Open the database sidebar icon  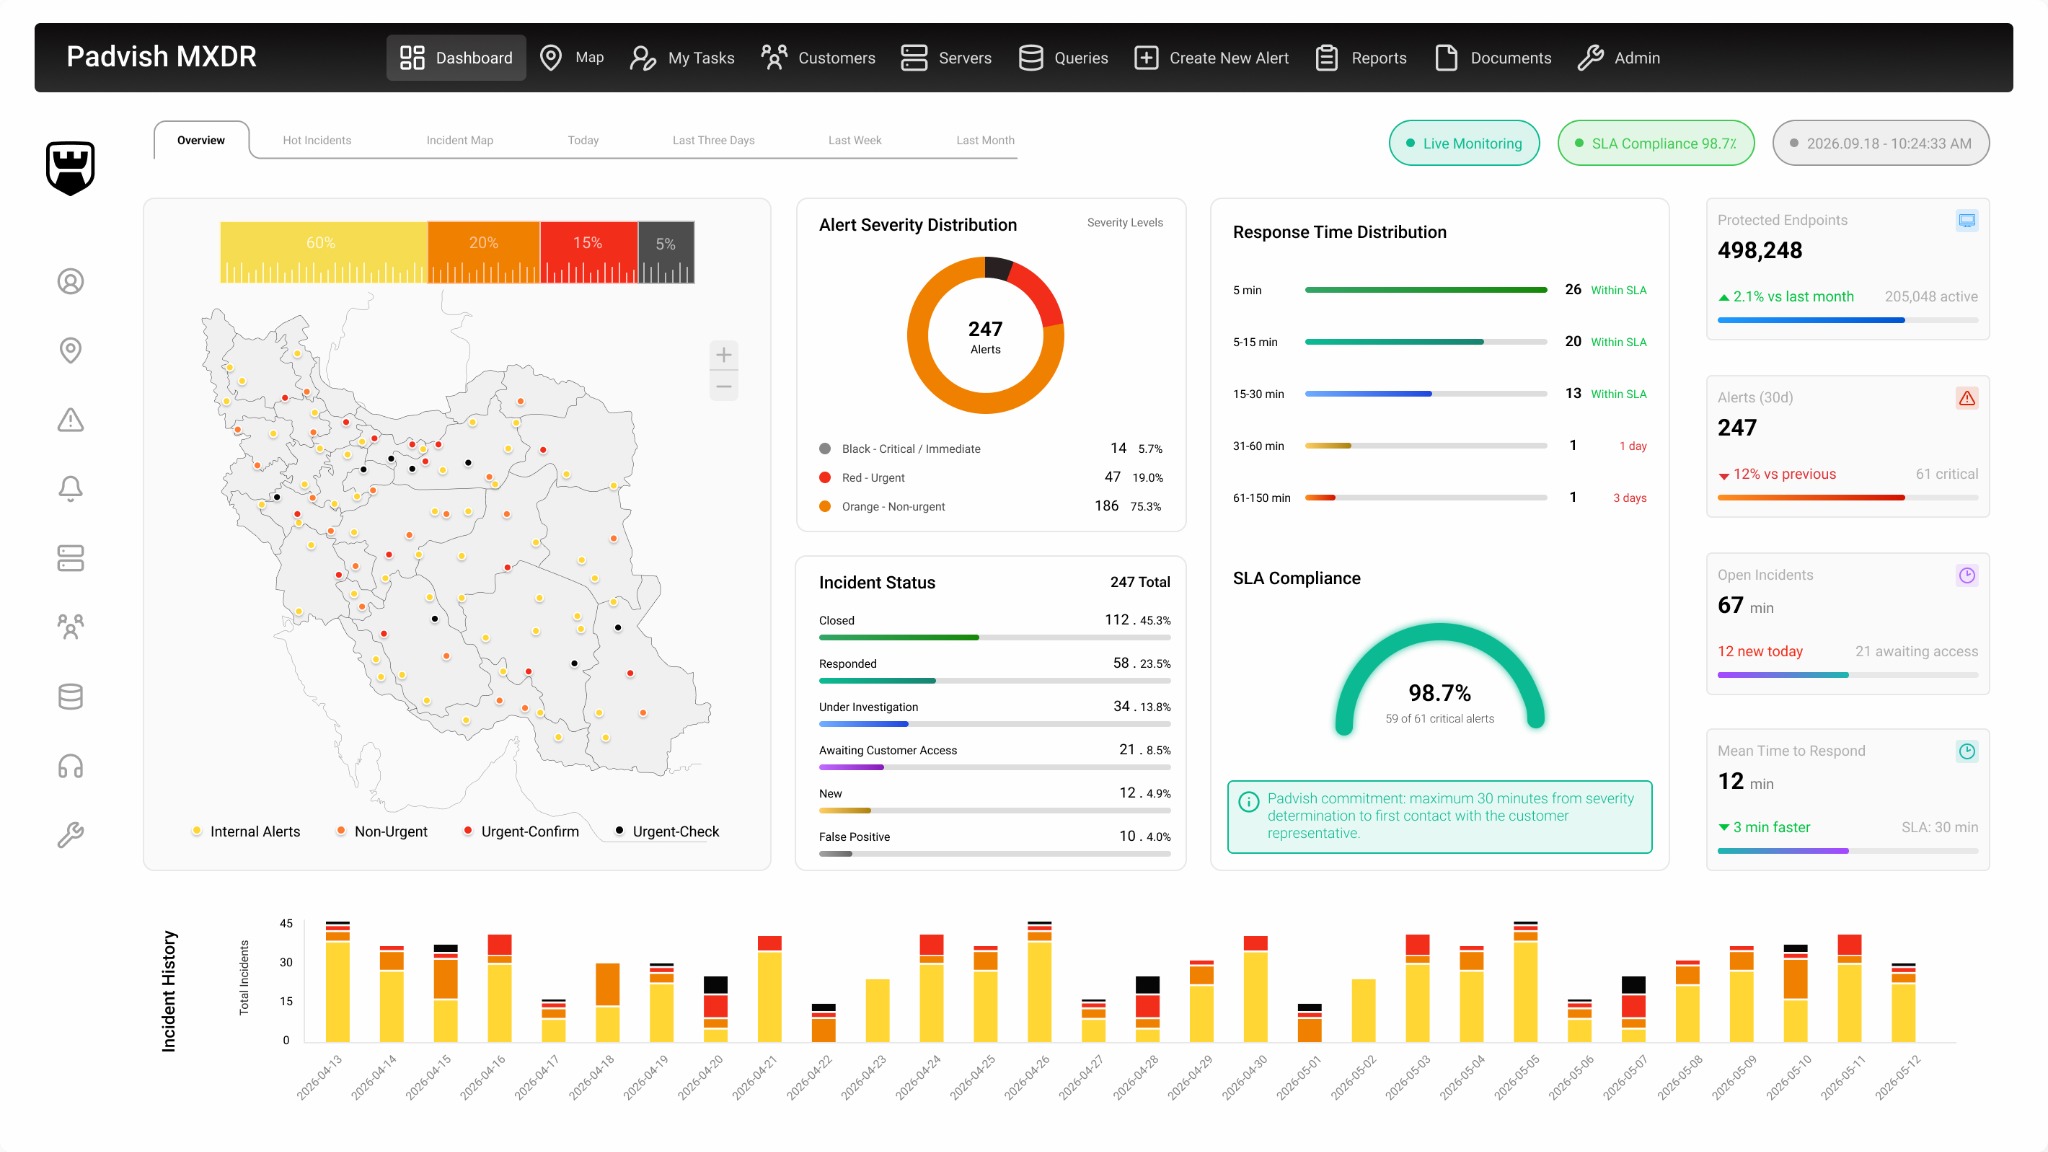point(70,697)
